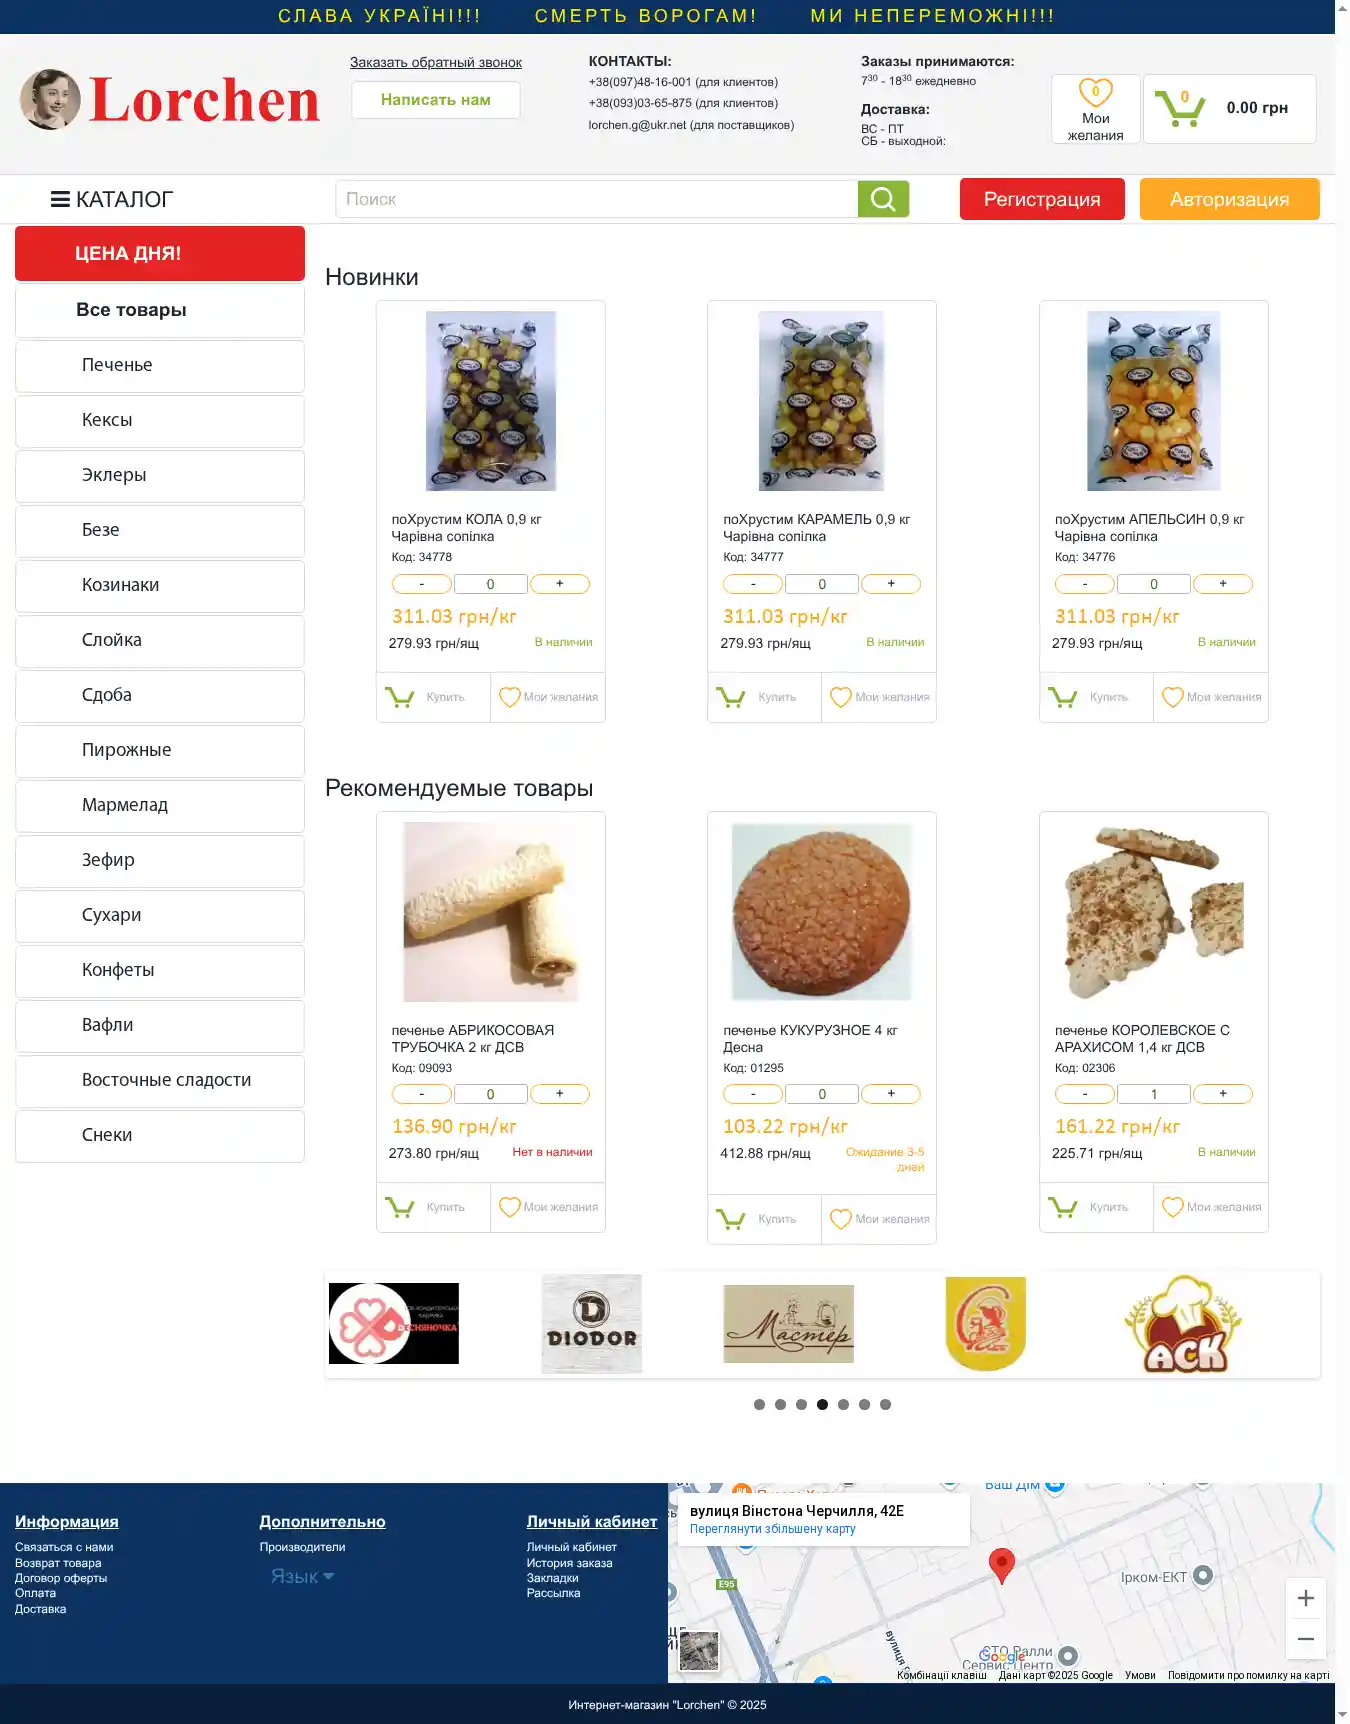Click heart icon under поХрустим КАРАМЕЛЬ product
Screen dimensions: 1350x1724
841,697
